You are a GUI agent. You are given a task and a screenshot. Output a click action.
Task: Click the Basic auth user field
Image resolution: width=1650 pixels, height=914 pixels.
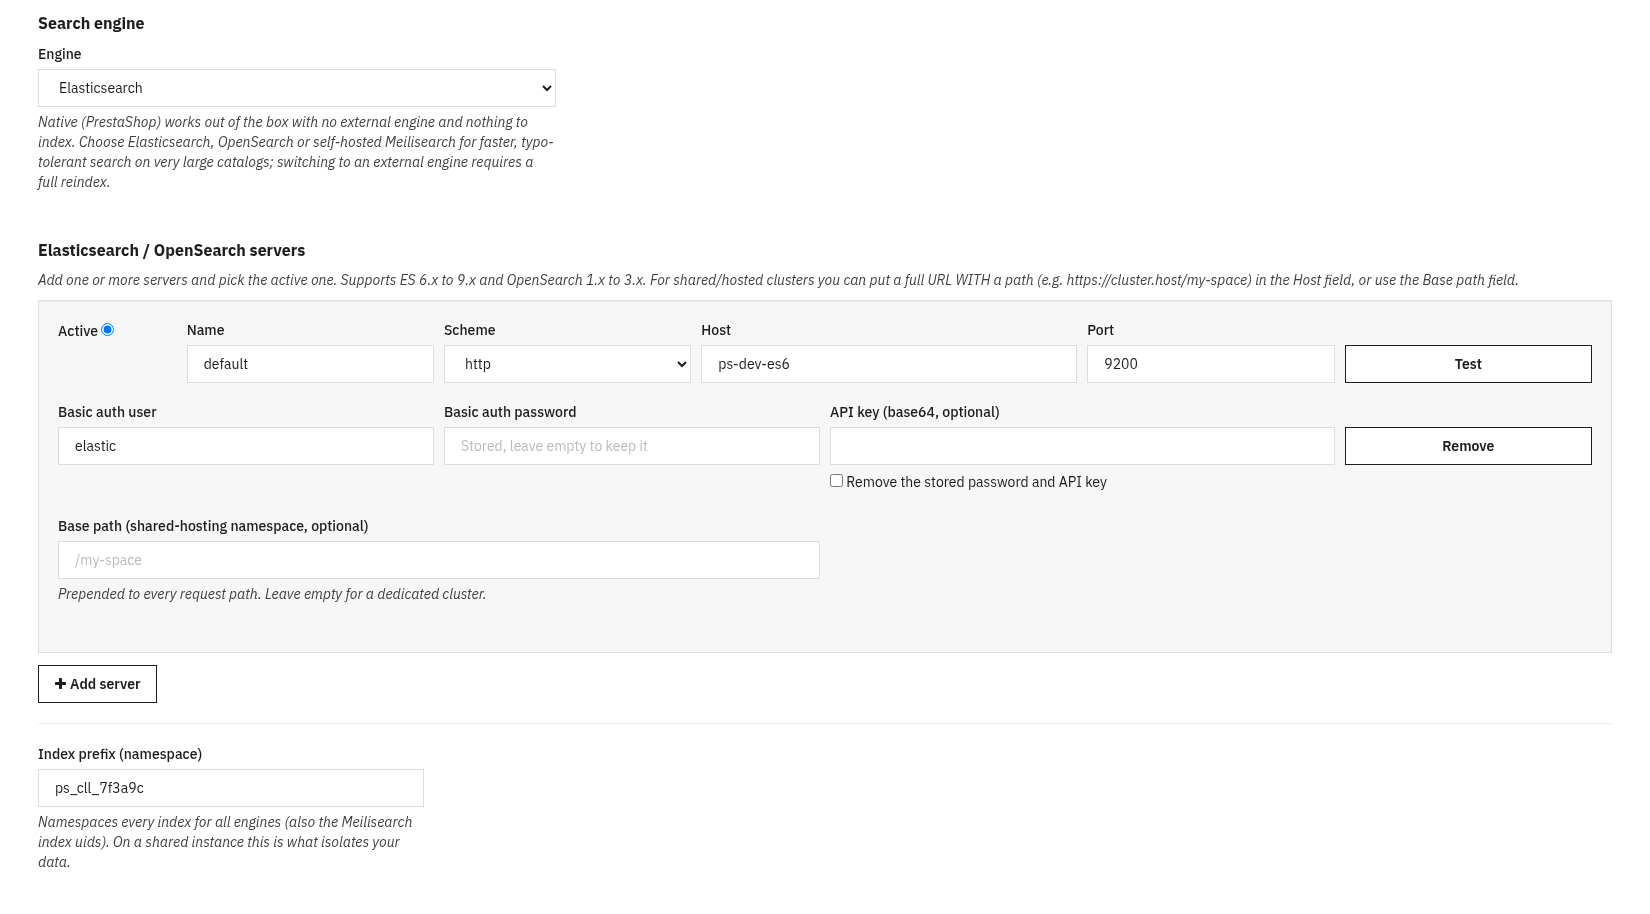[x=246, y=446]
